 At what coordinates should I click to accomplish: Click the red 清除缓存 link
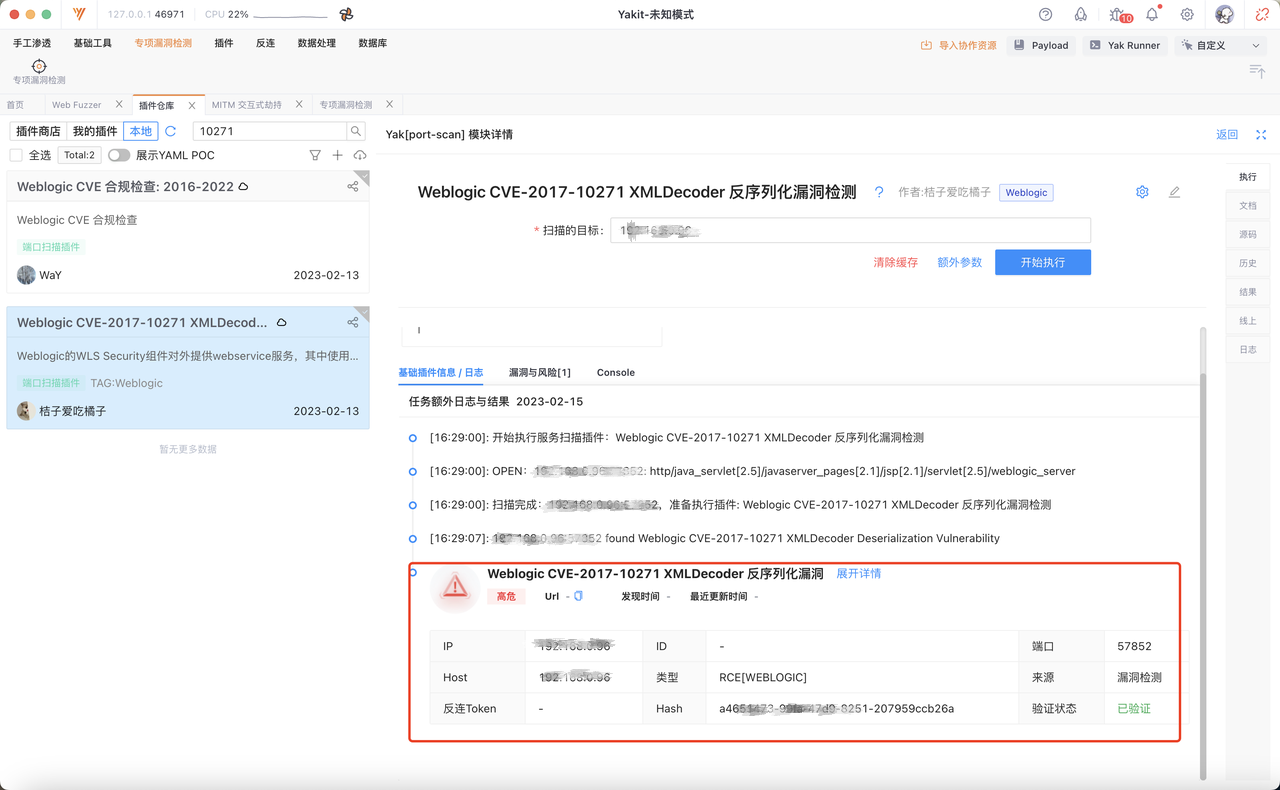click(x=896, y=262)
